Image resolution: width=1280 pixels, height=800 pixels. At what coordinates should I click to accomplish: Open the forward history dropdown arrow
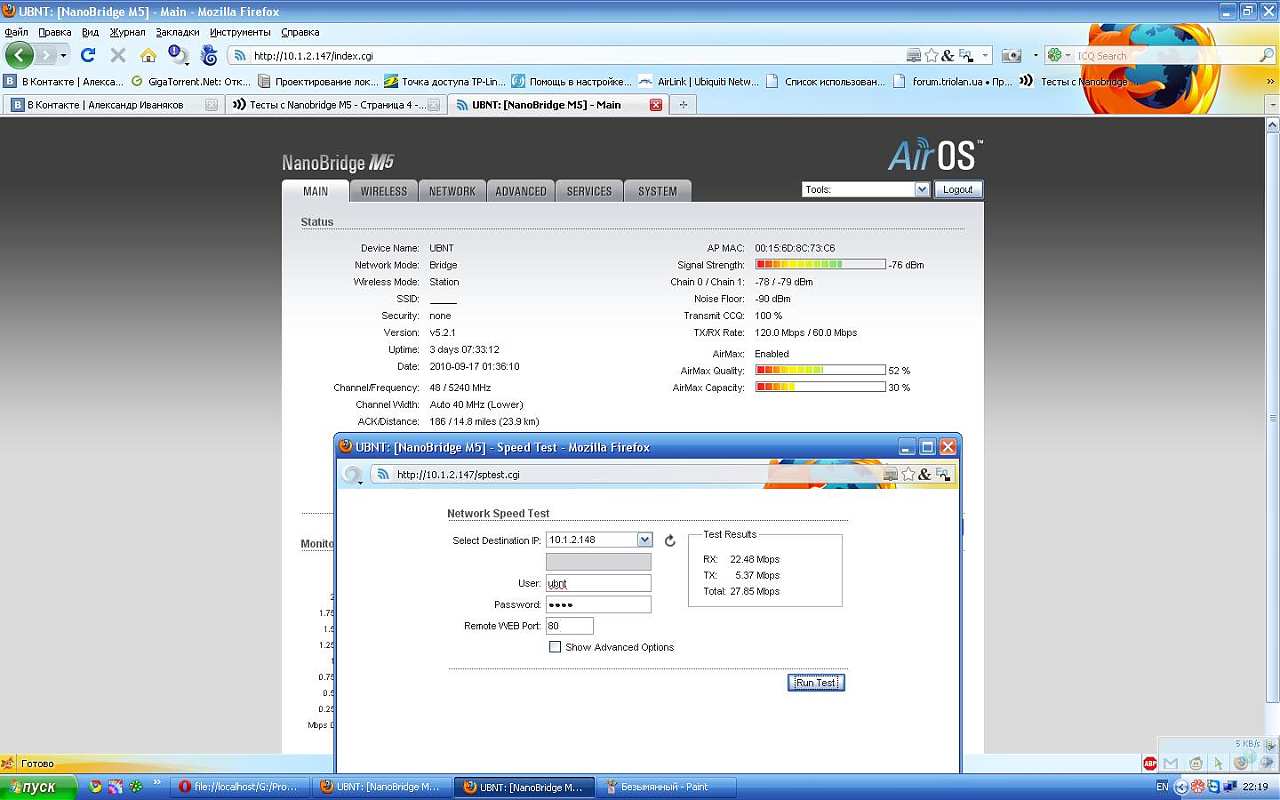63,55
